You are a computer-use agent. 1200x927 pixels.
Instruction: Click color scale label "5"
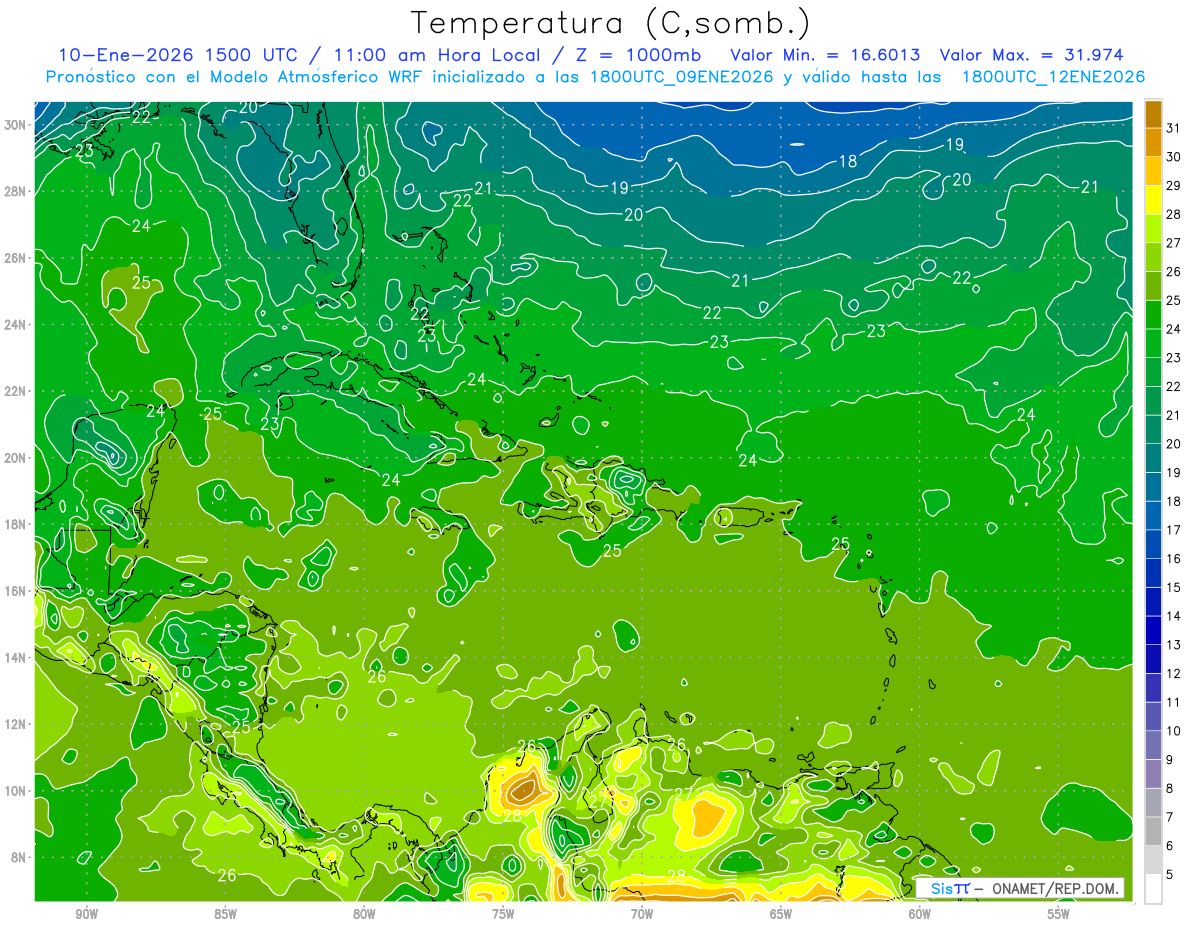pos(1170,875)
